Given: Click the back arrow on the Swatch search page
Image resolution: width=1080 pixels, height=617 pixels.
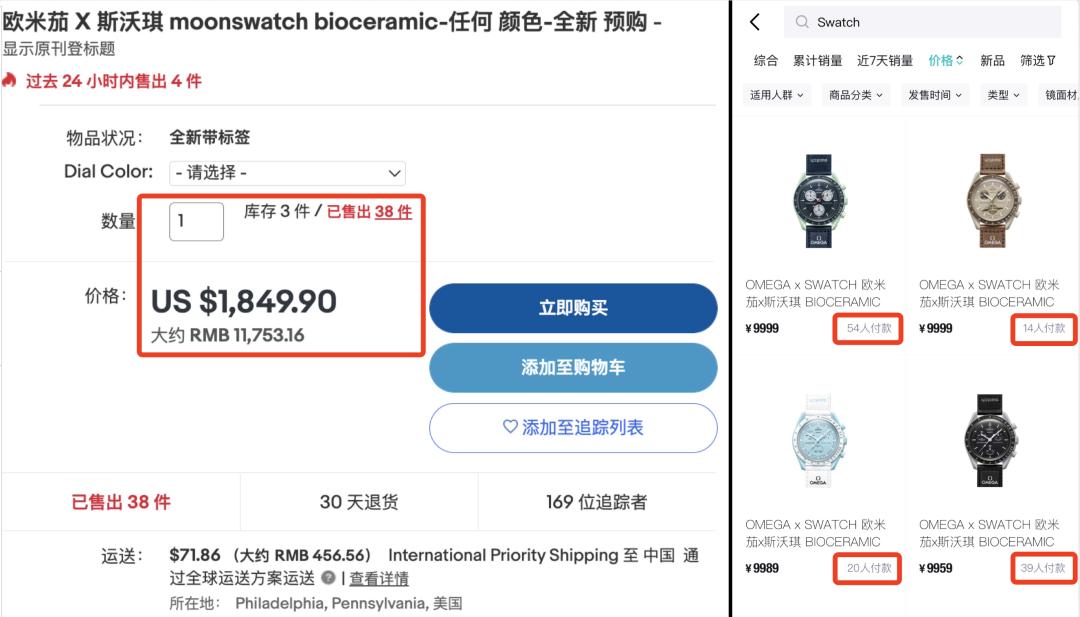Looking at the screenshot, I should pos(755,21).
